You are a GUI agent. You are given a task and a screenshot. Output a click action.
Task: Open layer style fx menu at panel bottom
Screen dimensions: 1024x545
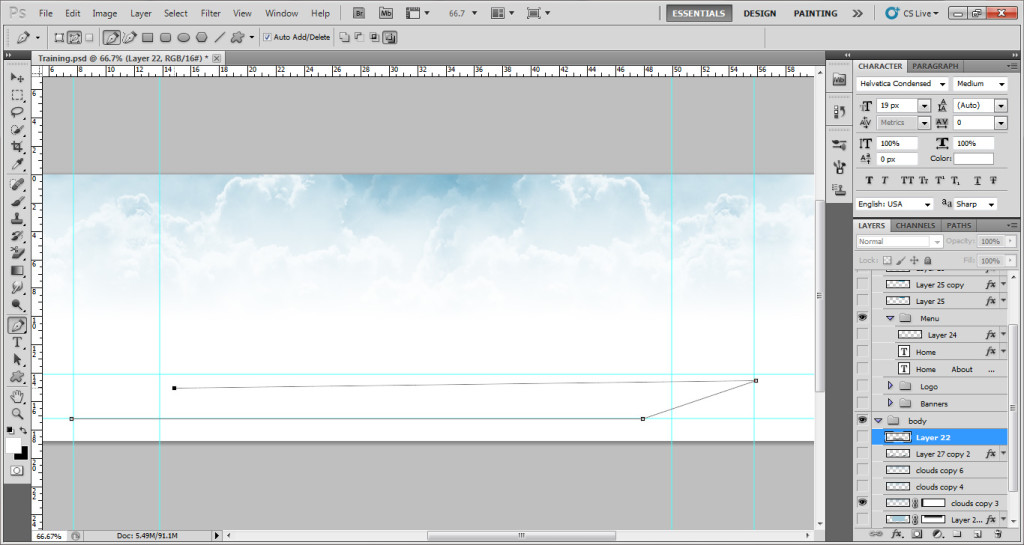(x=896, y=534)
